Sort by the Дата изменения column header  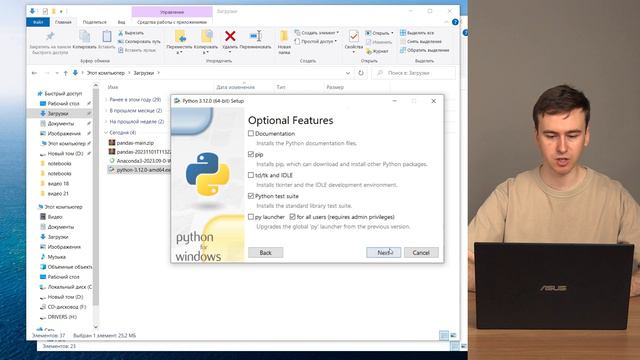(236, 87)
